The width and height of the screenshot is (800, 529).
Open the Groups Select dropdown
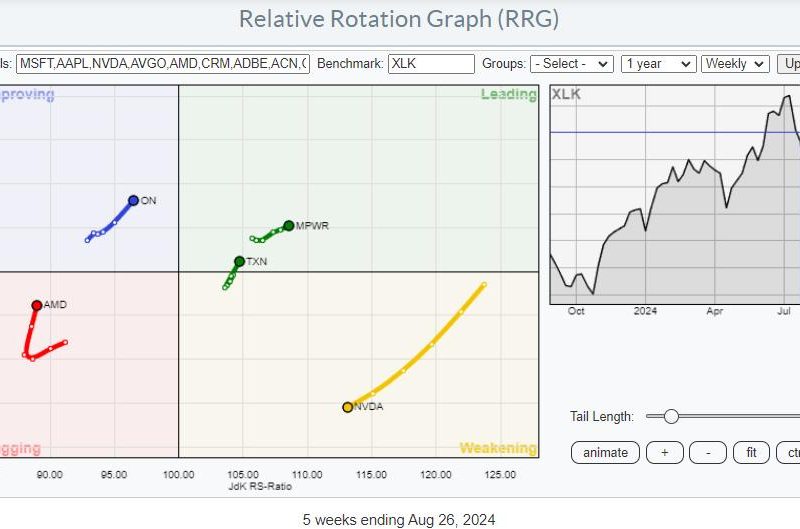[x=571, y=64]
